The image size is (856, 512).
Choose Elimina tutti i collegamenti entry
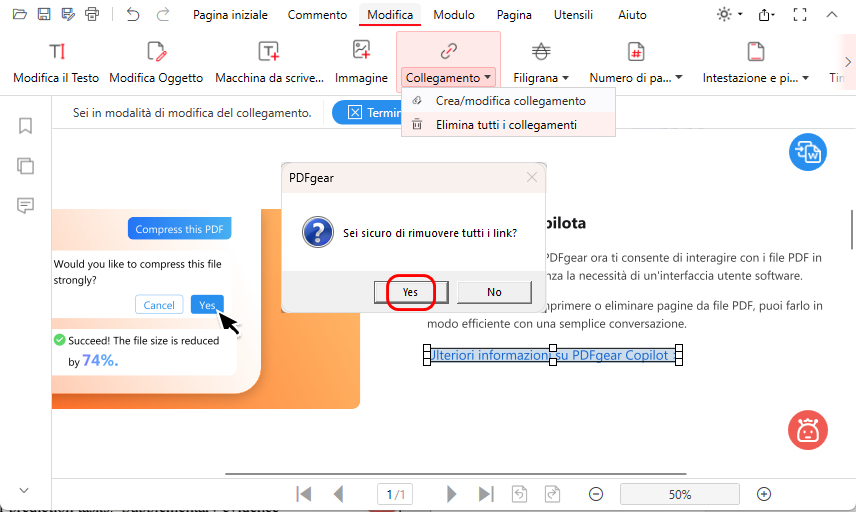tap(508, 125)
